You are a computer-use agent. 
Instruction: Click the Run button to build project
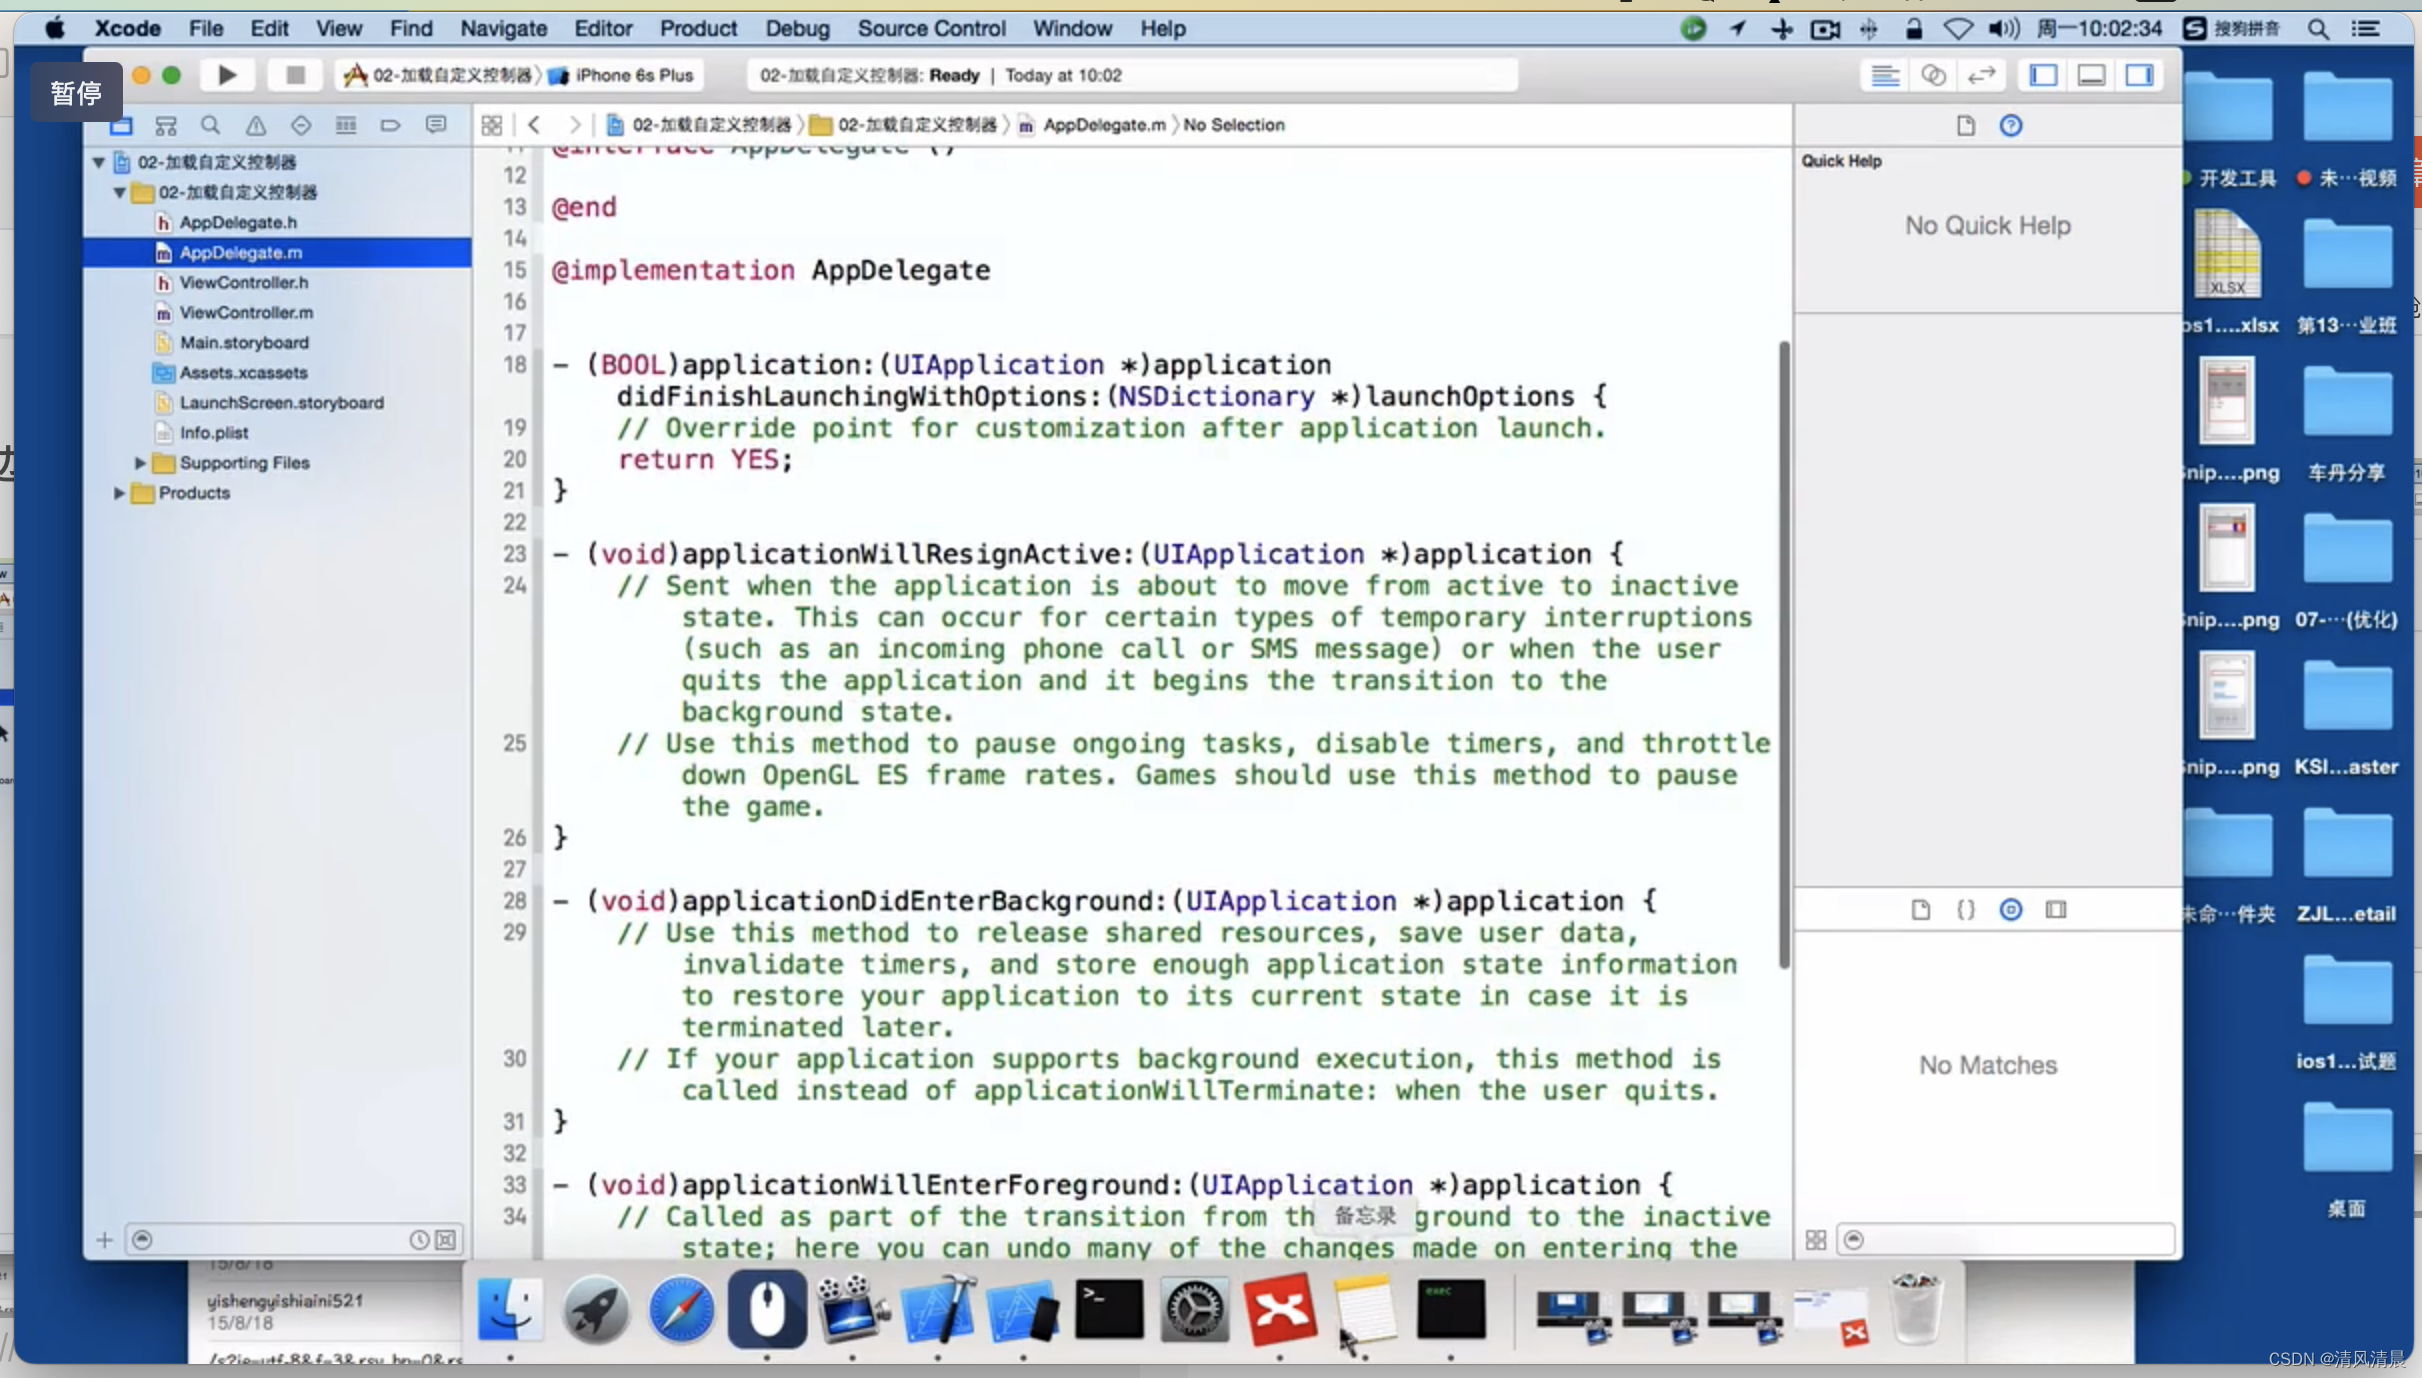pyautogui.click(x=228, y=75)
